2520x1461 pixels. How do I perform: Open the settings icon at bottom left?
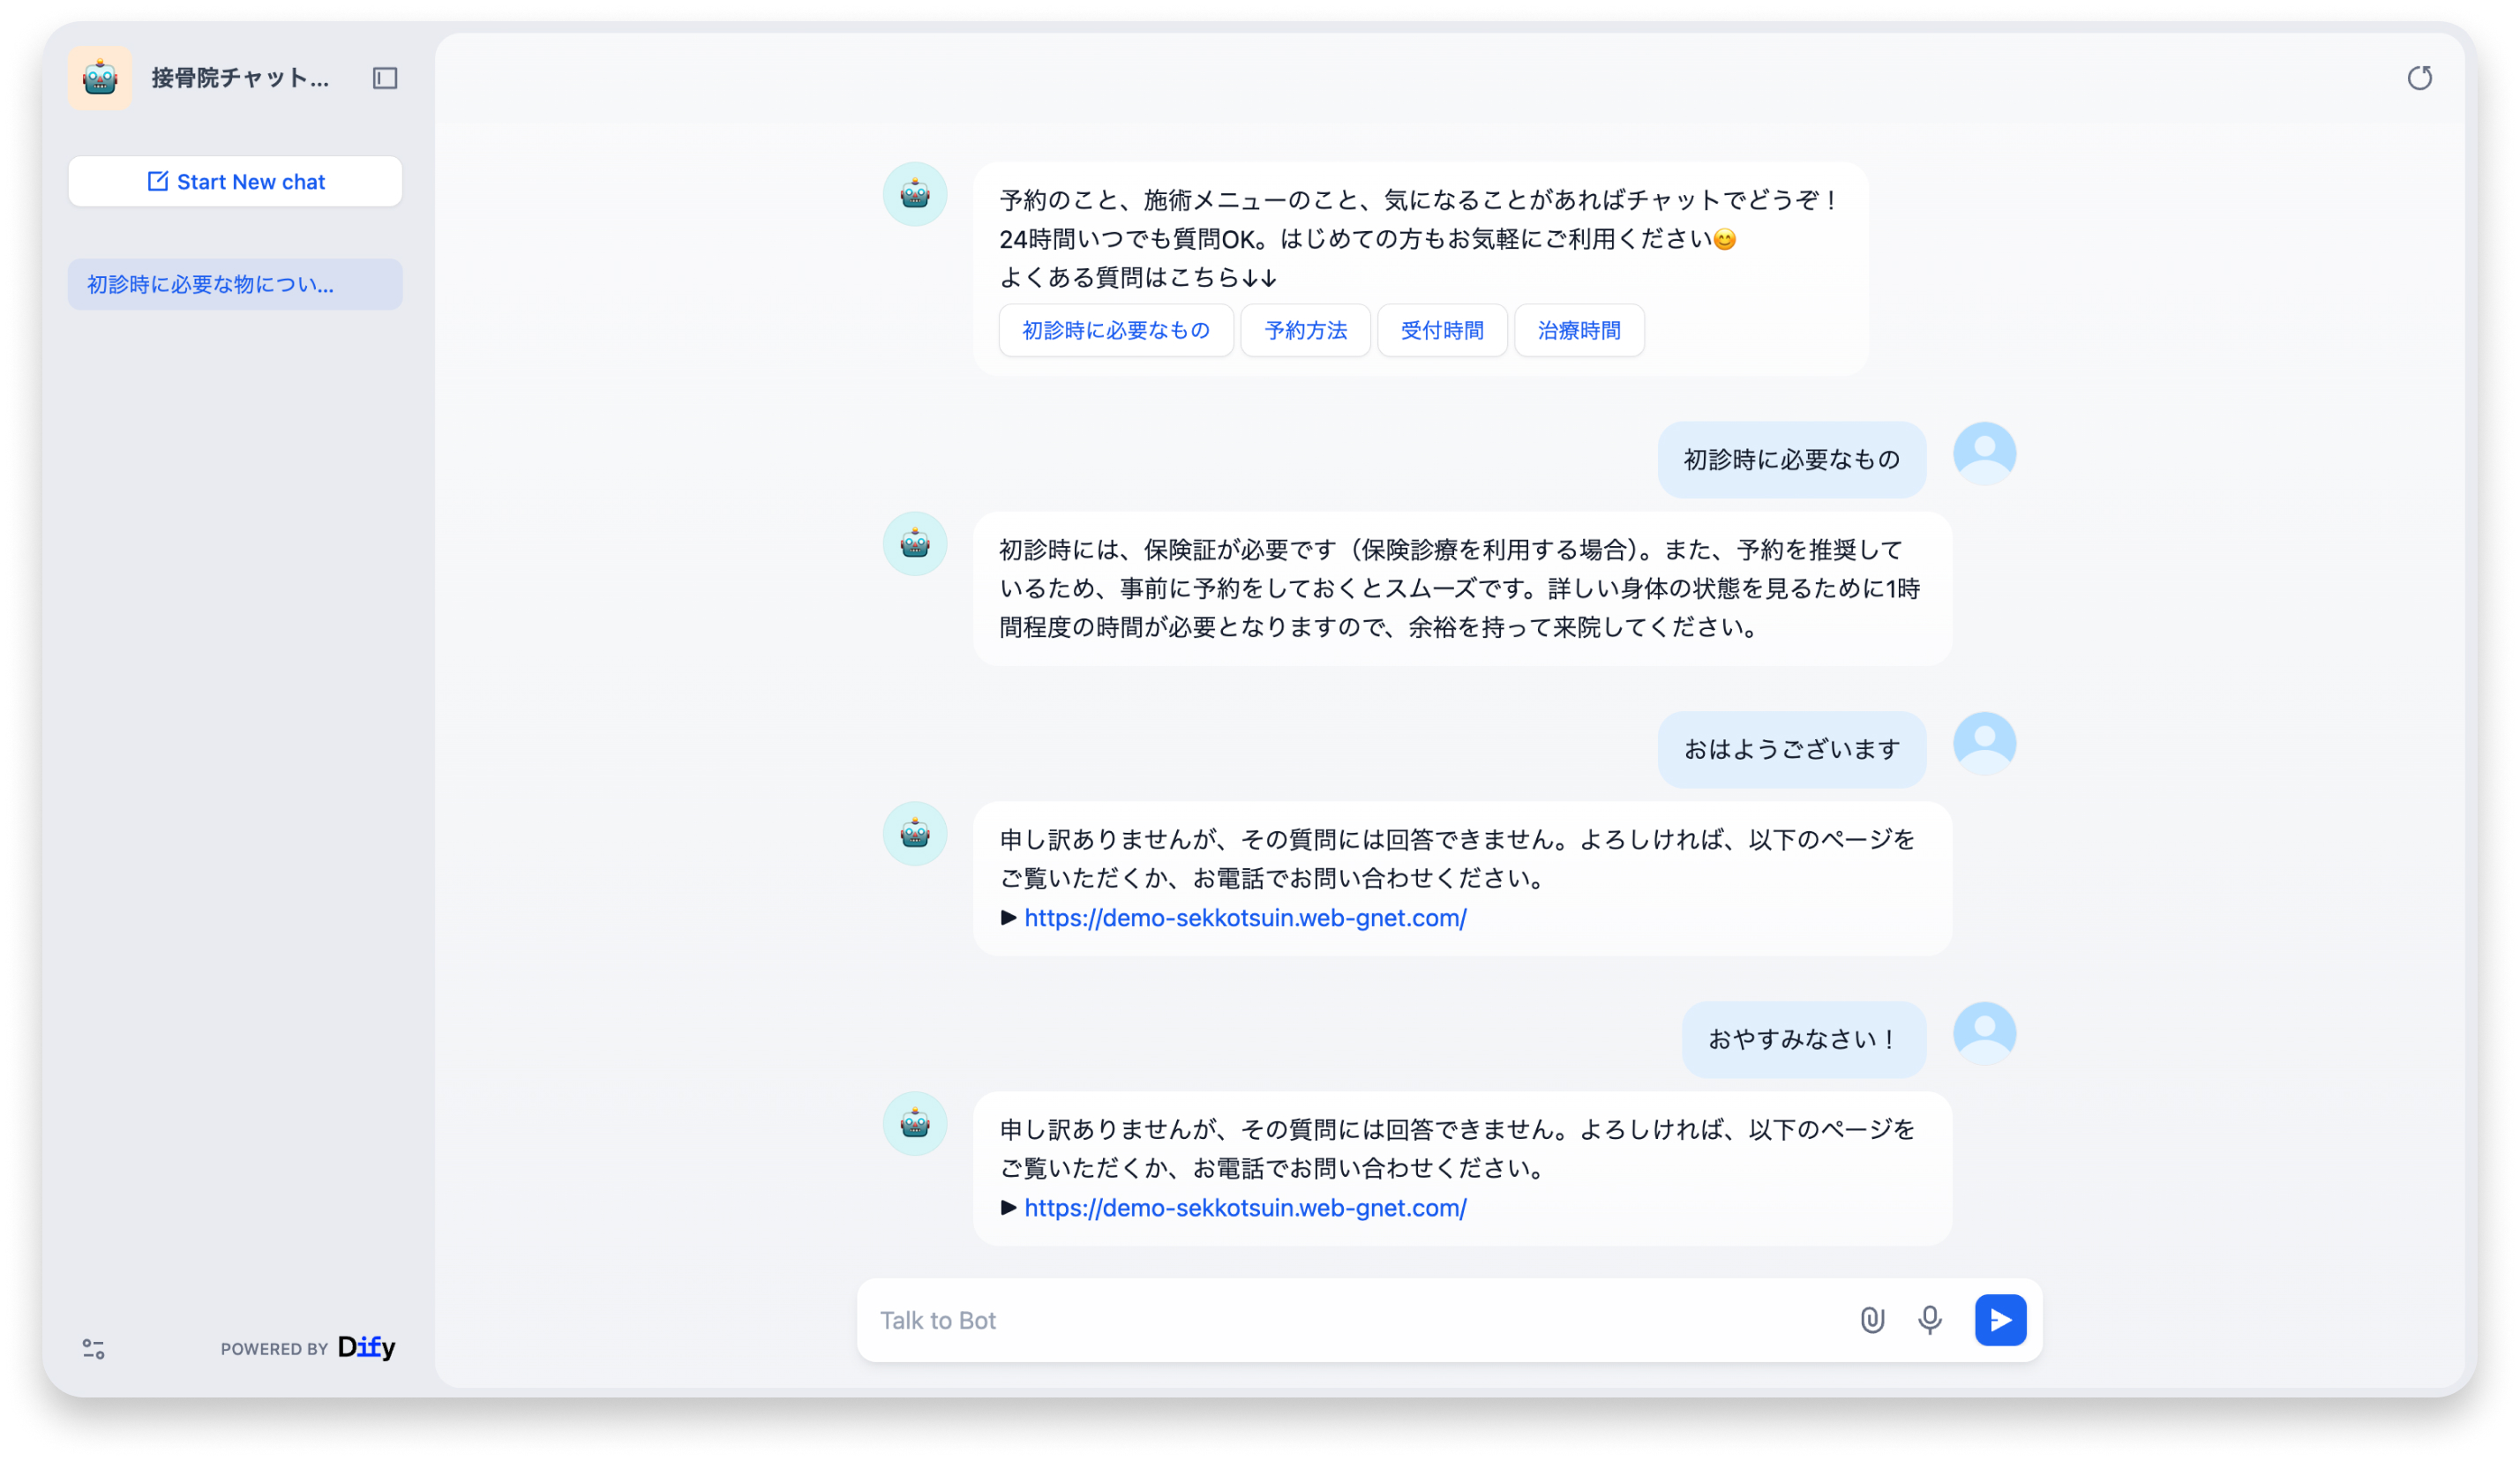94,1350
